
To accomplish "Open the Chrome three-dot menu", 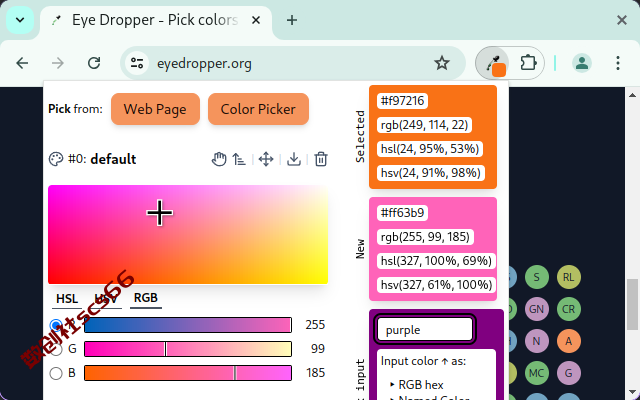I will click(618, 63).
